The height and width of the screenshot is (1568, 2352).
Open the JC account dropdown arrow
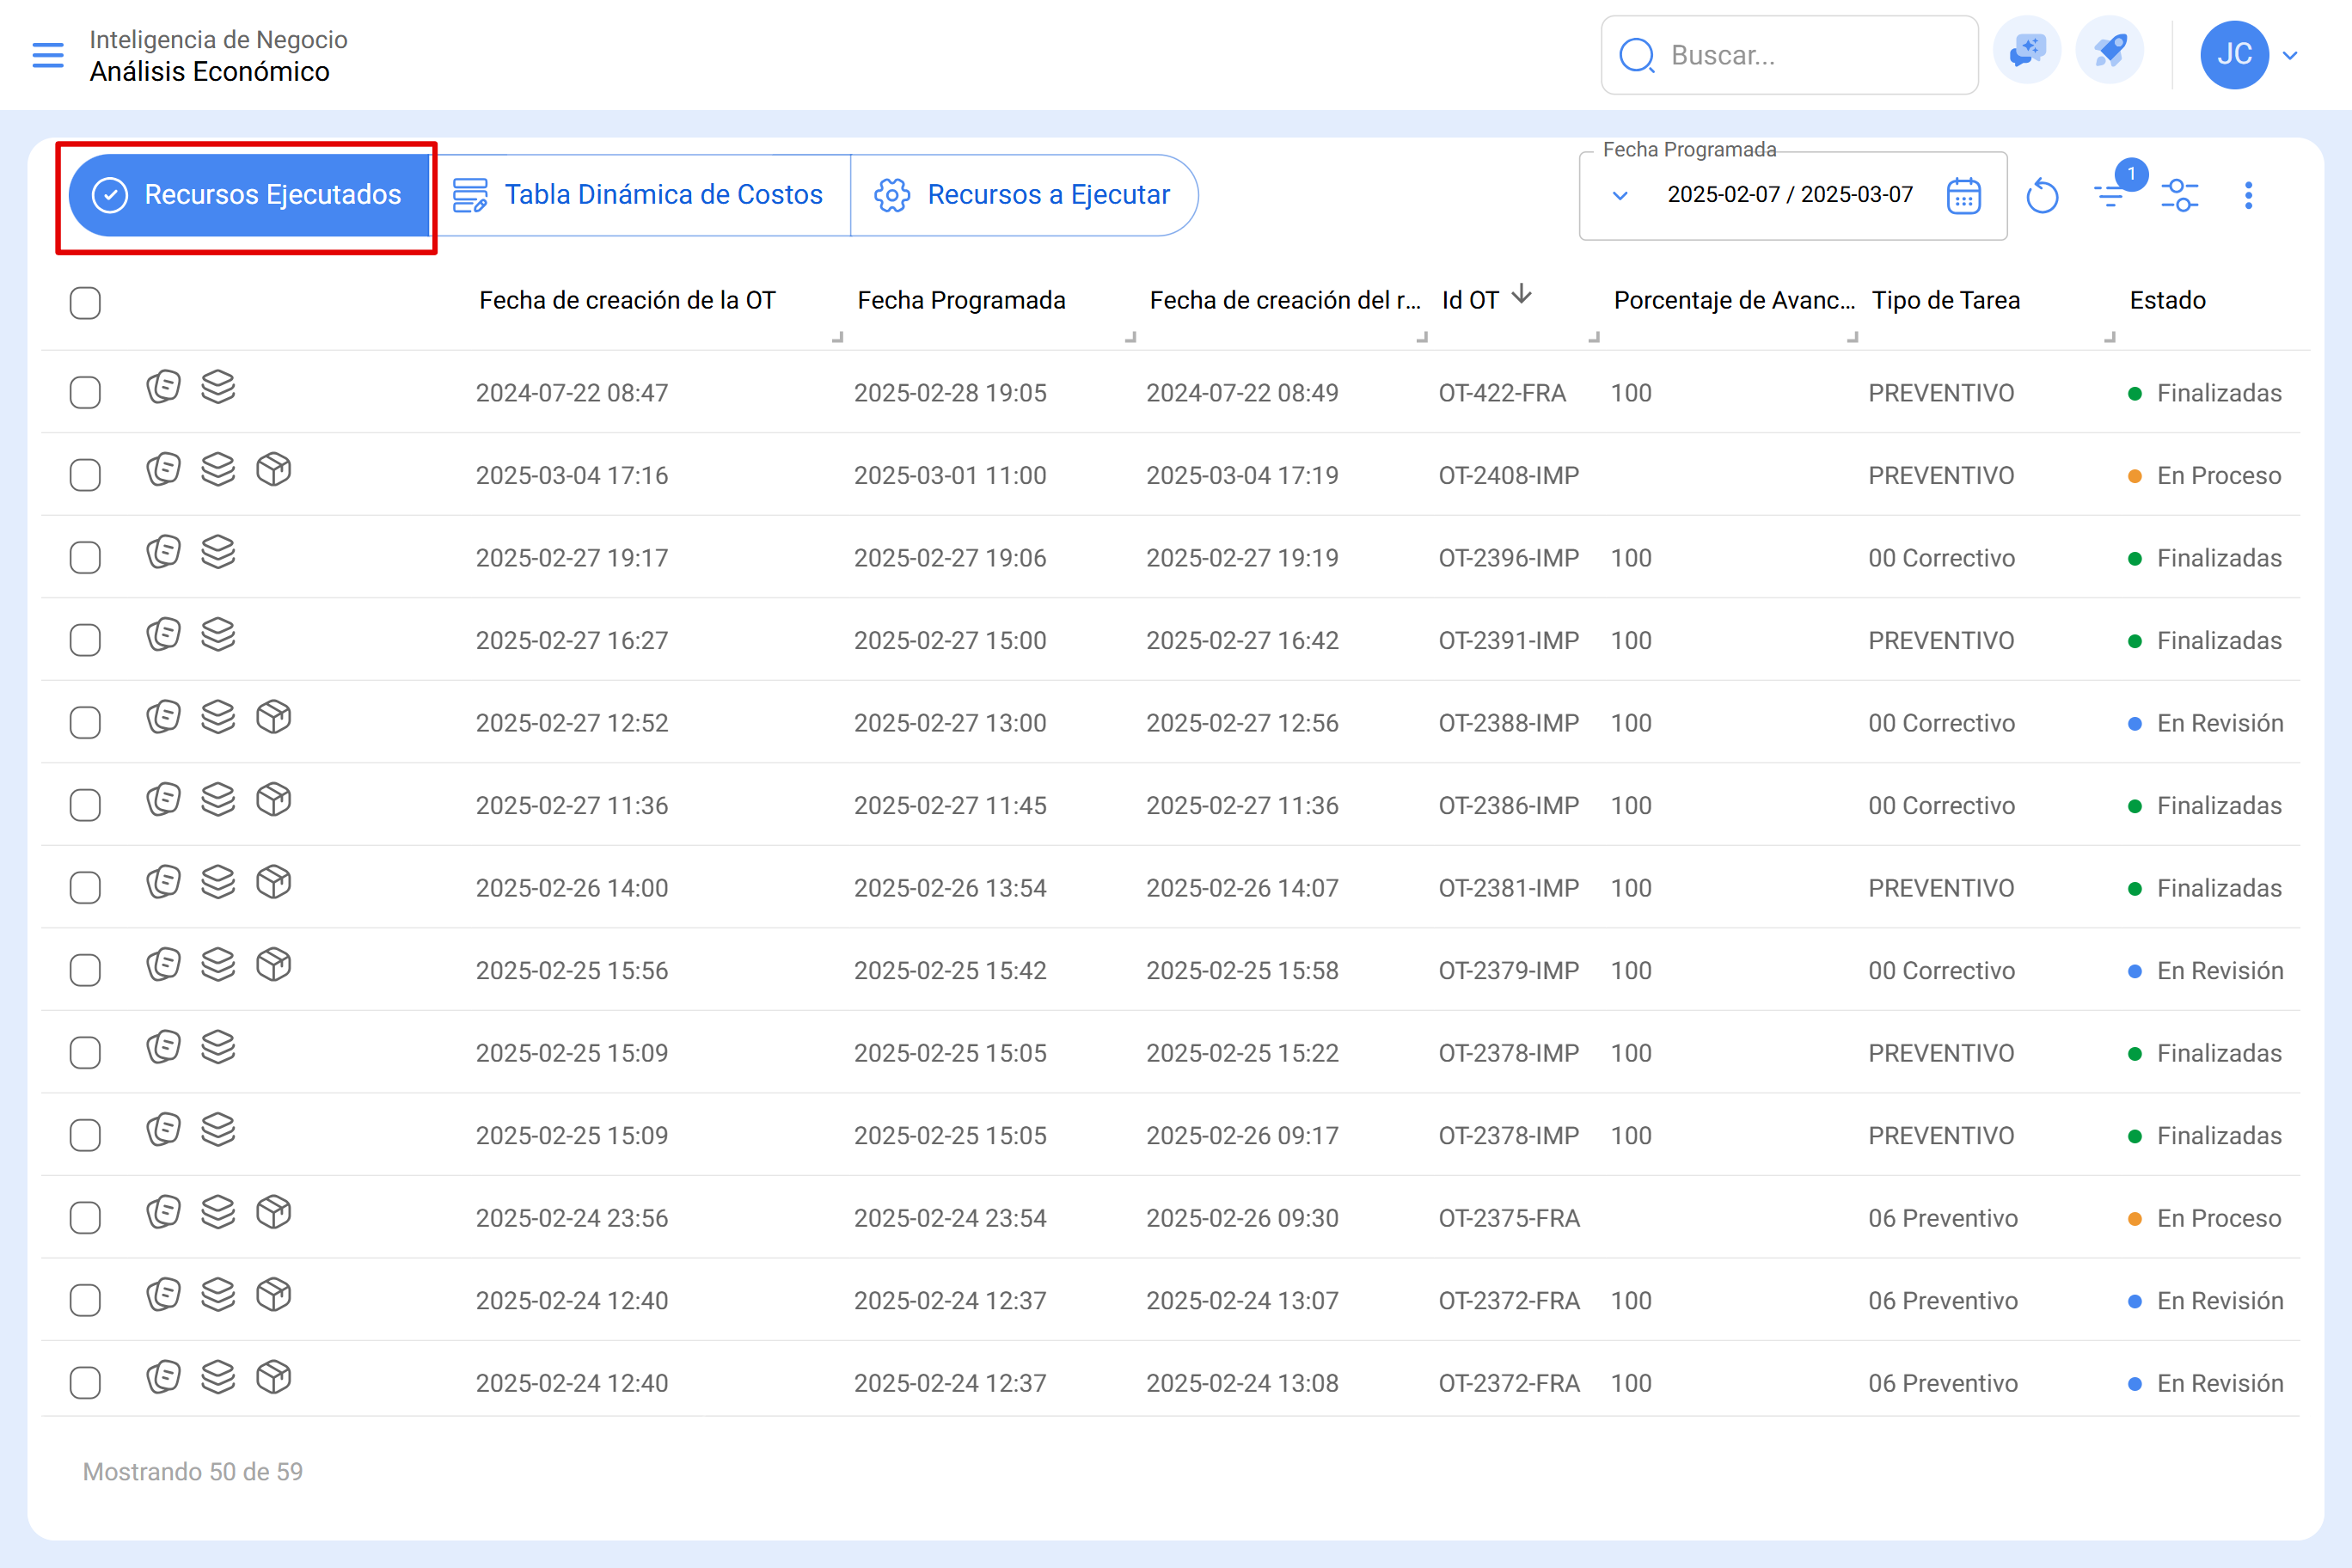(x=2291, y=55)
